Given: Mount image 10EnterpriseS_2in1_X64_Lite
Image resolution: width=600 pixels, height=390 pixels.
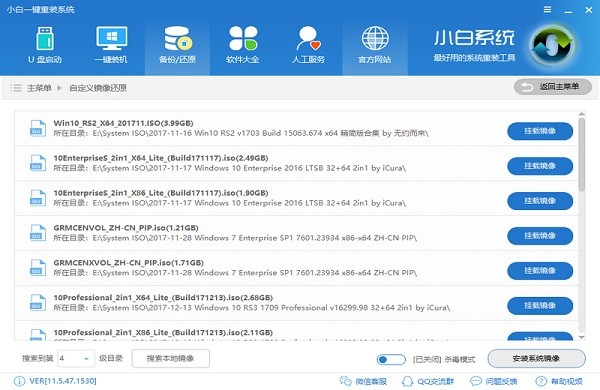Looking at the screenshot, I should pyautogui.click(x=540, y=166).
